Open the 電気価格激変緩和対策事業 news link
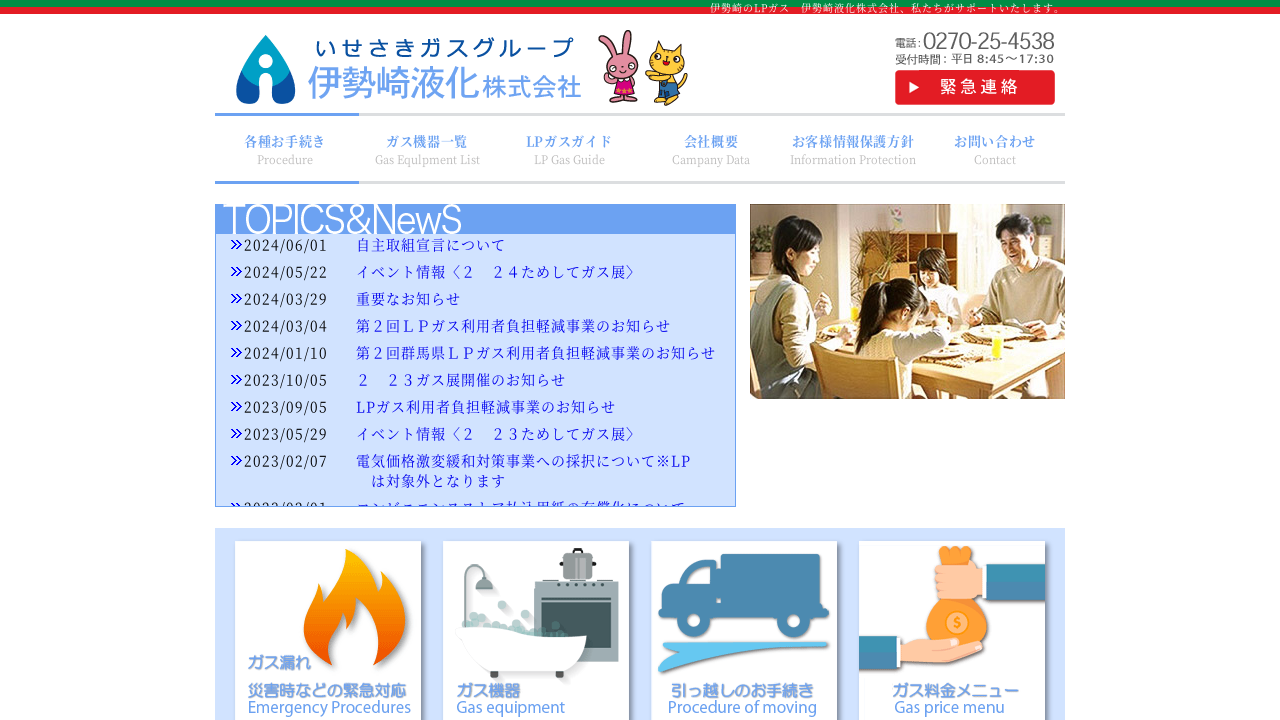The width and height of the screenshot is (1280, 720). pyautogui.click(x=523, y=461)
